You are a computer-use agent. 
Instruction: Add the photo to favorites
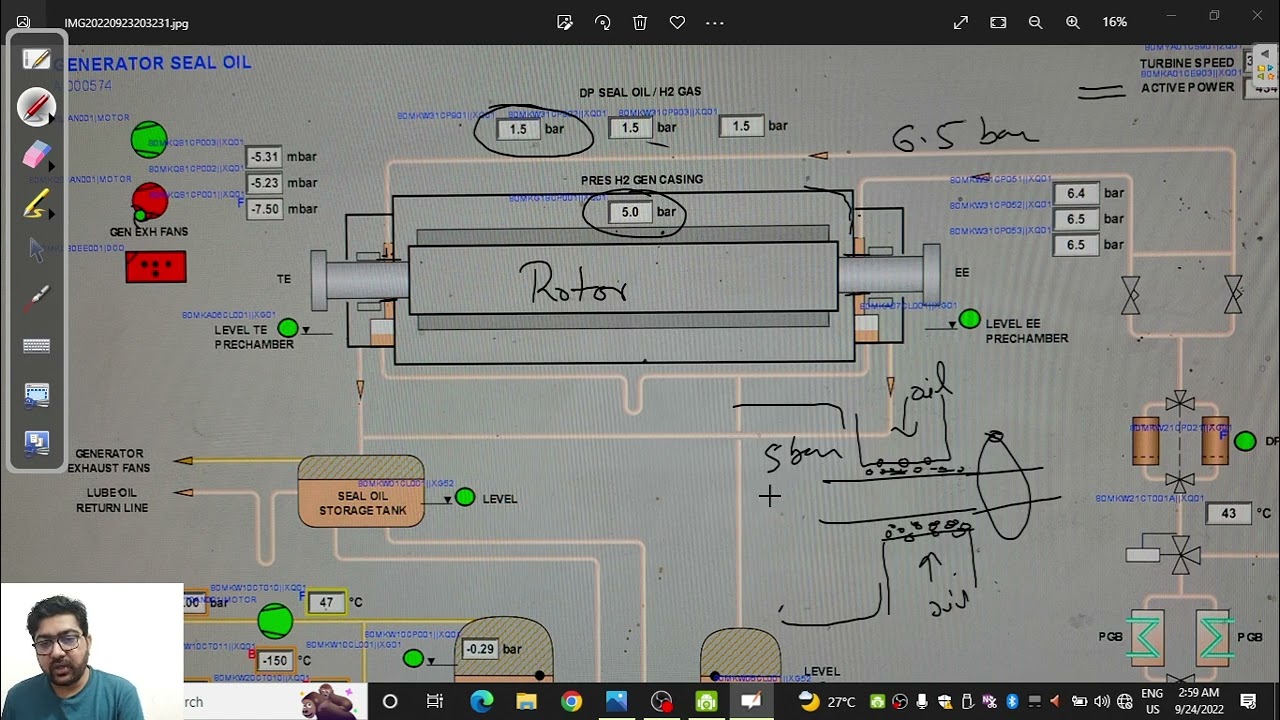pyautogui.click(x=677, y=22)
